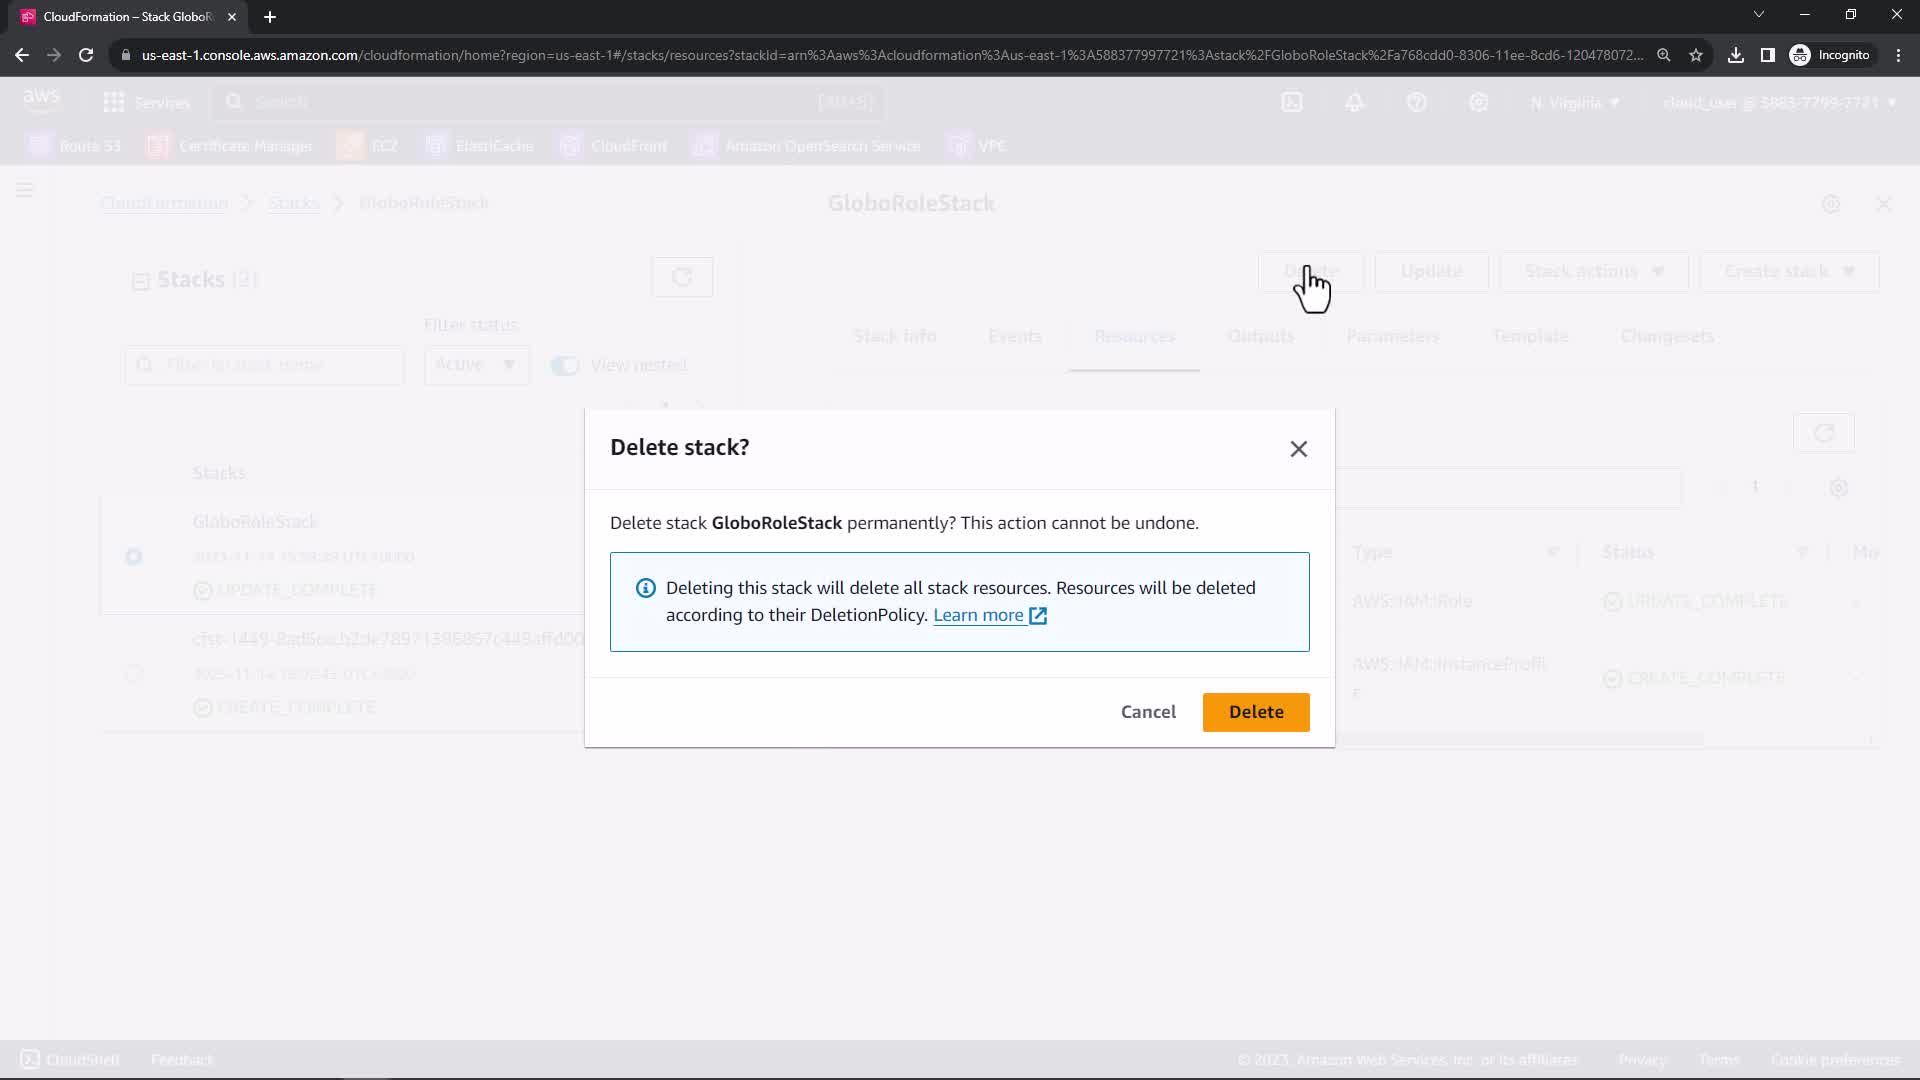
Task: Cancel the stack deletion
Action: tap(1148, 712)
